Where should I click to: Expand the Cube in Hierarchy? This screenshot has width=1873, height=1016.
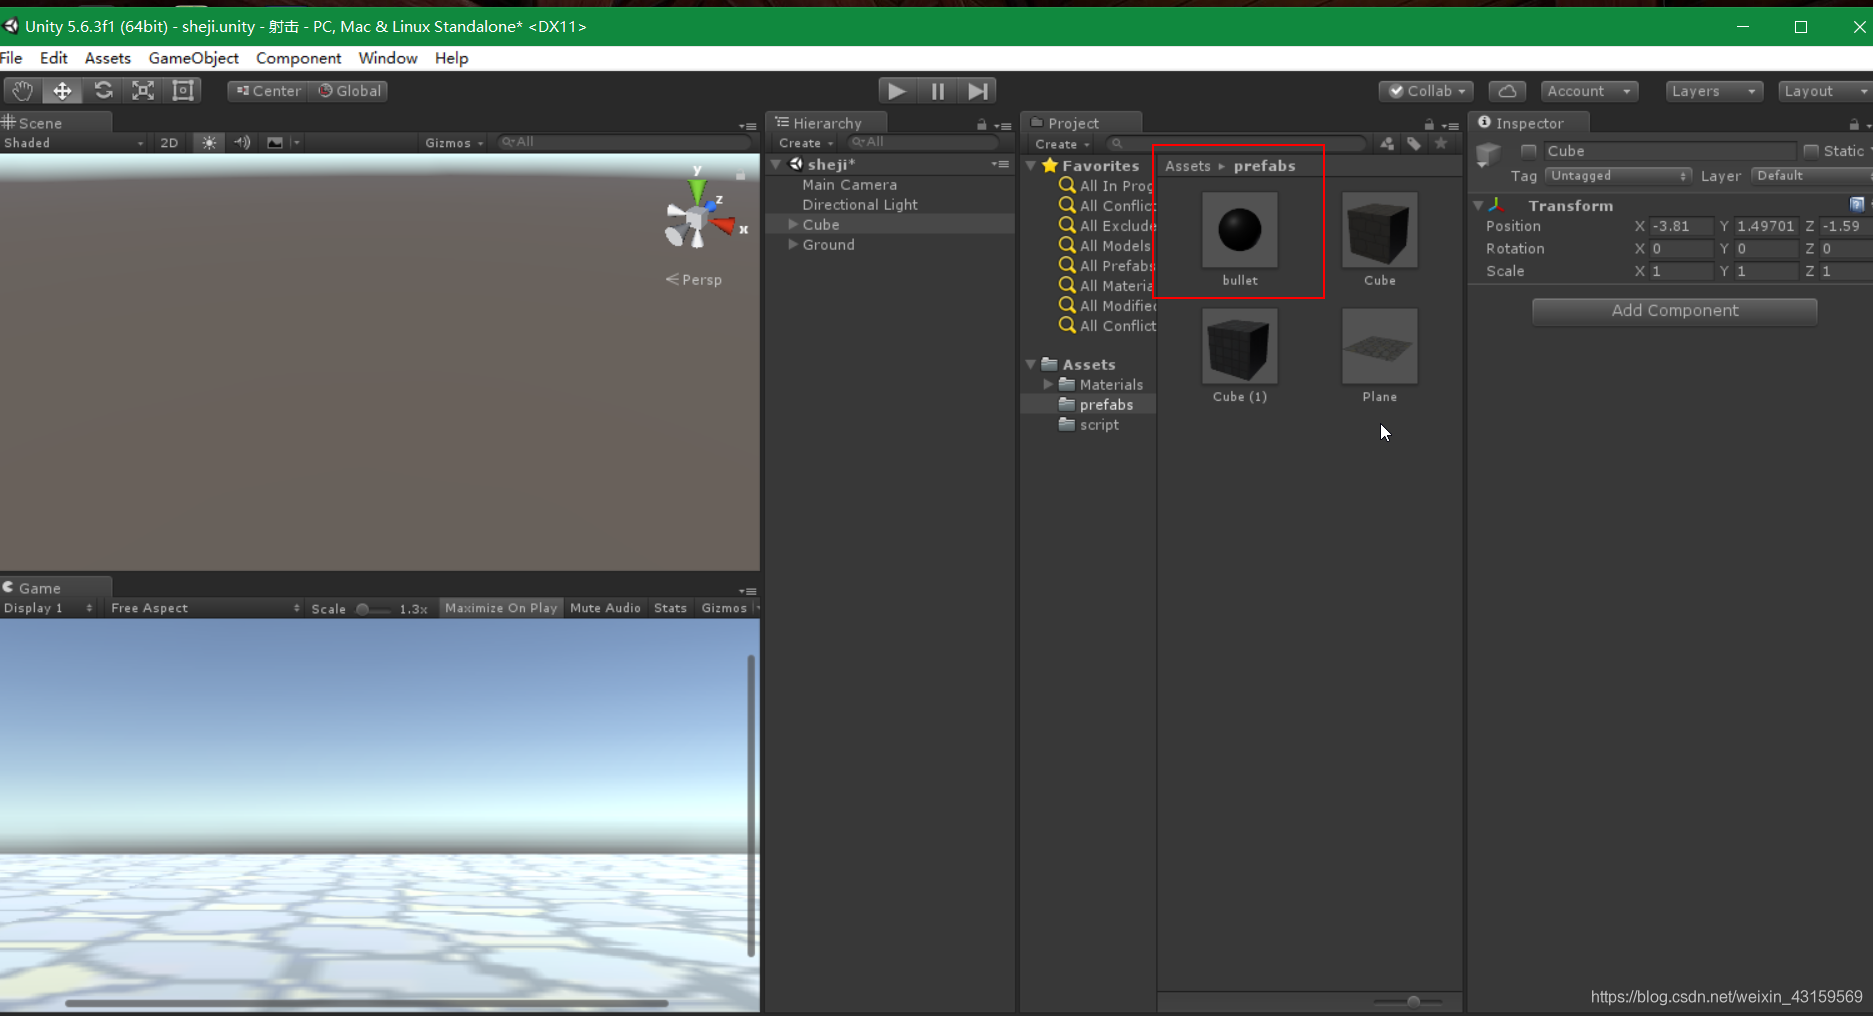[793, 225]
